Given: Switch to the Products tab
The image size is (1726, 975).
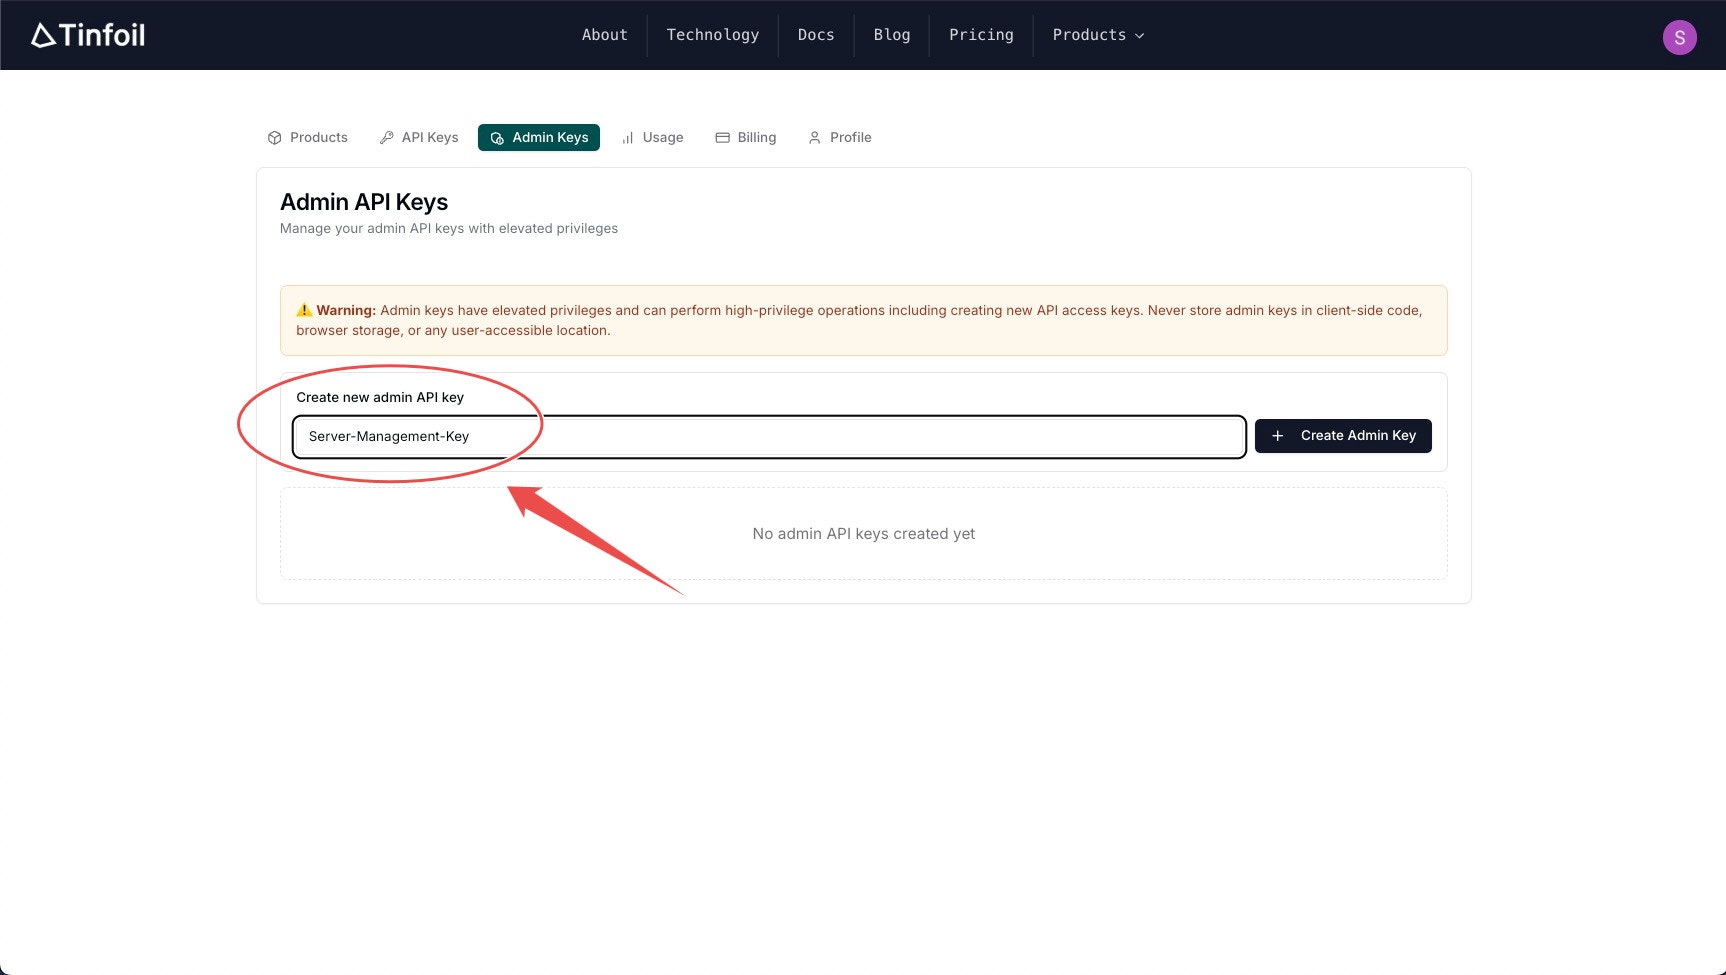Looking at the screenshot, I should coord(307,138).
